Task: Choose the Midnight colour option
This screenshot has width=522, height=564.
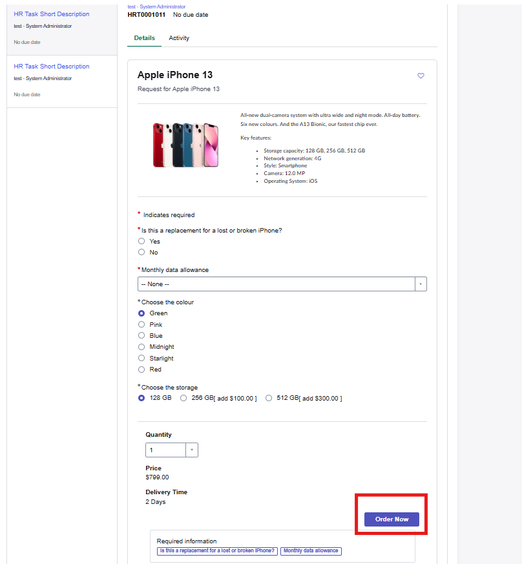Action: point(141,347)
